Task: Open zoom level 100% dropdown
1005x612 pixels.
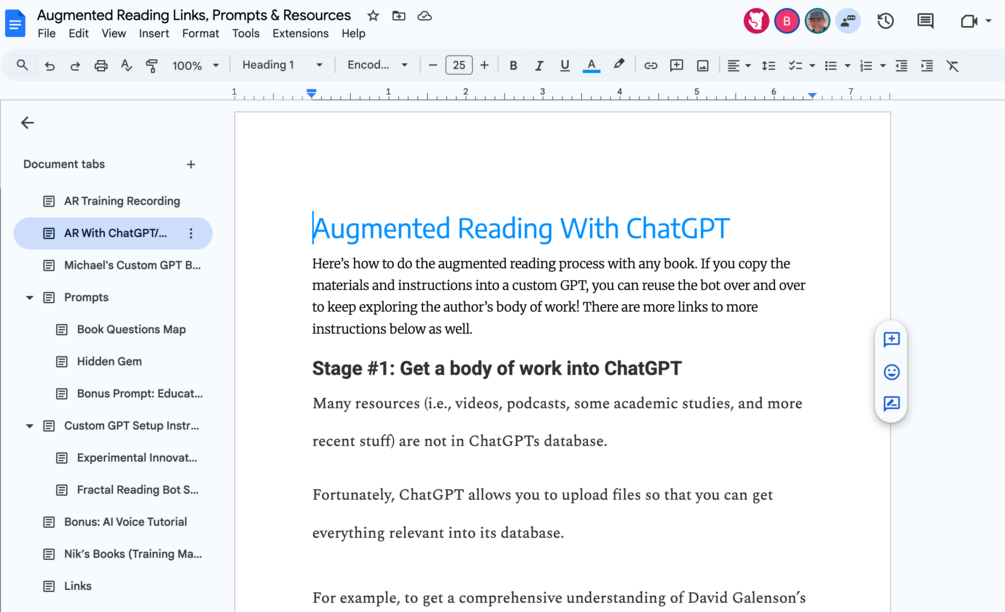Action: (195, 65)
